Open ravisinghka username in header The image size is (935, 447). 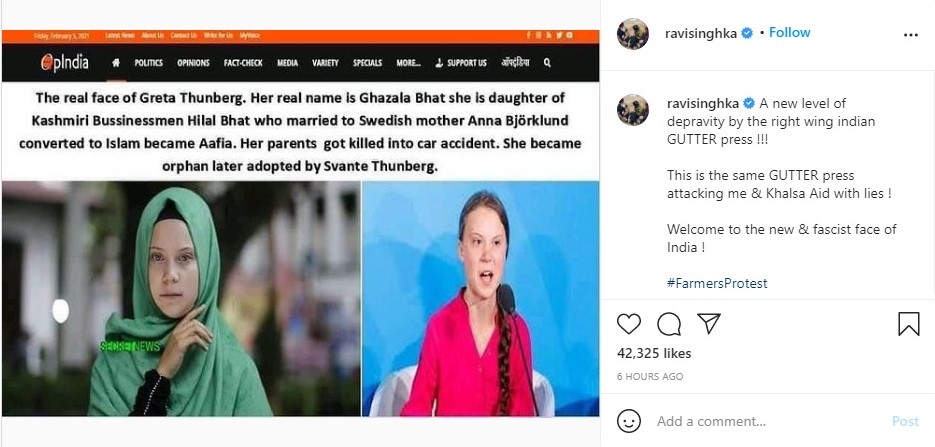pos(701,33)
